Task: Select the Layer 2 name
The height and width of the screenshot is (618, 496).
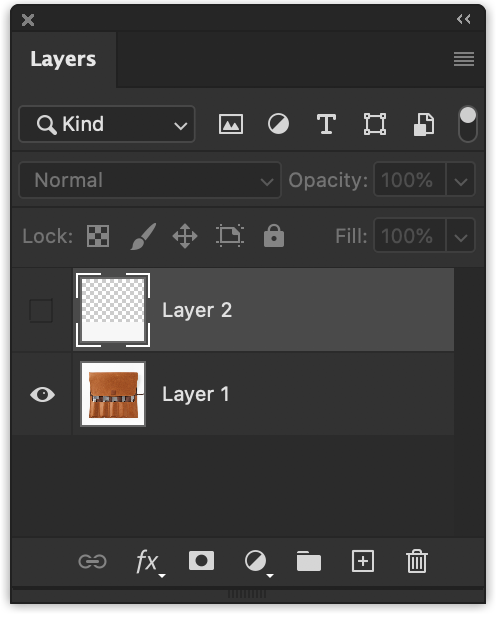Action: click(x=197, y=311)
